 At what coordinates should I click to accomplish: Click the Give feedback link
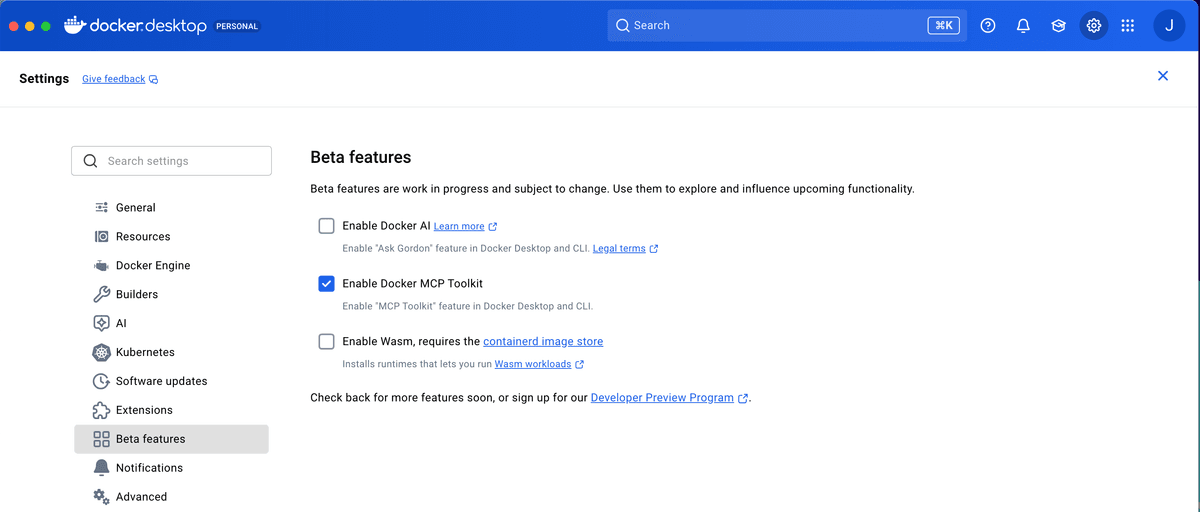(114, 79)
